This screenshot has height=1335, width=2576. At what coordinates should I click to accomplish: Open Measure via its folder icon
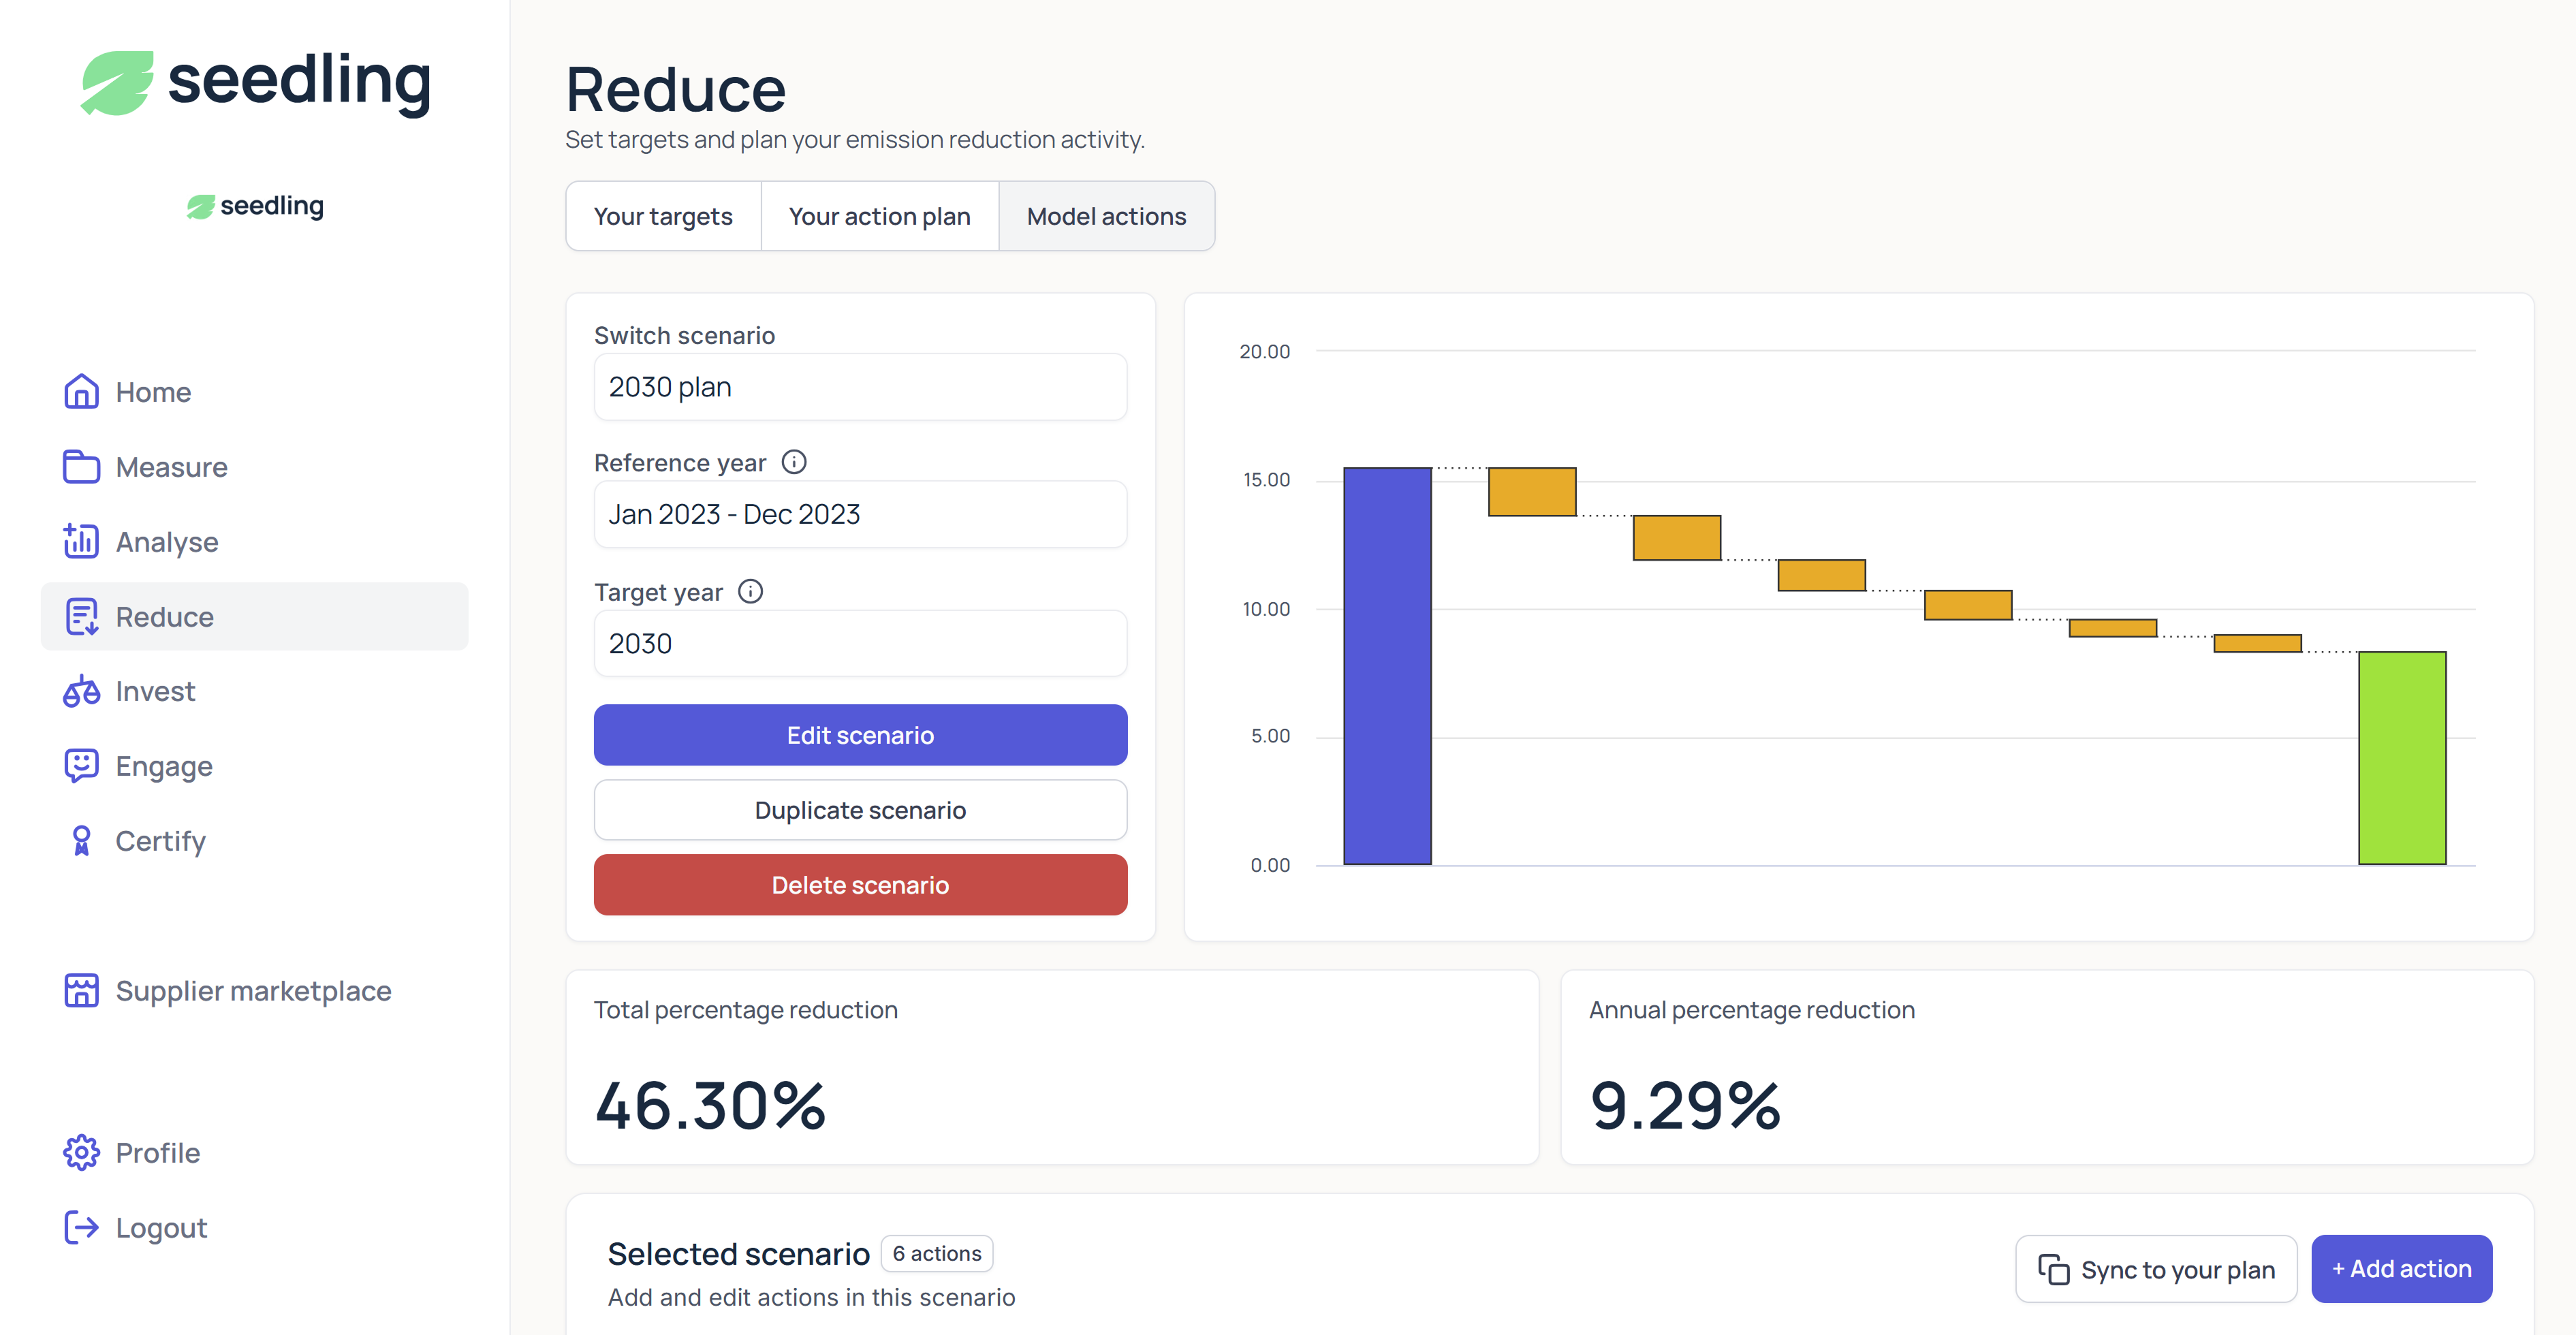(81, 467)
